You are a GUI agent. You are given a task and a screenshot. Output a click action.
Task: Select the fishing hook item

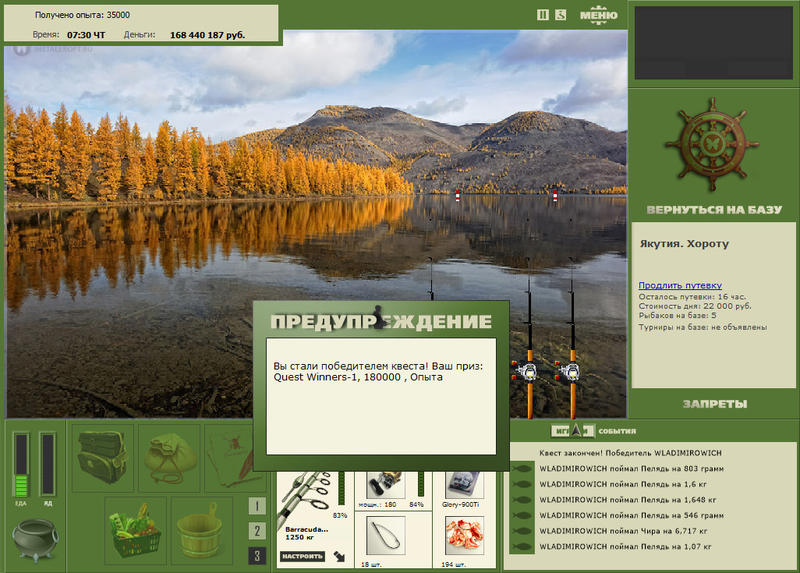pos(386,535)
